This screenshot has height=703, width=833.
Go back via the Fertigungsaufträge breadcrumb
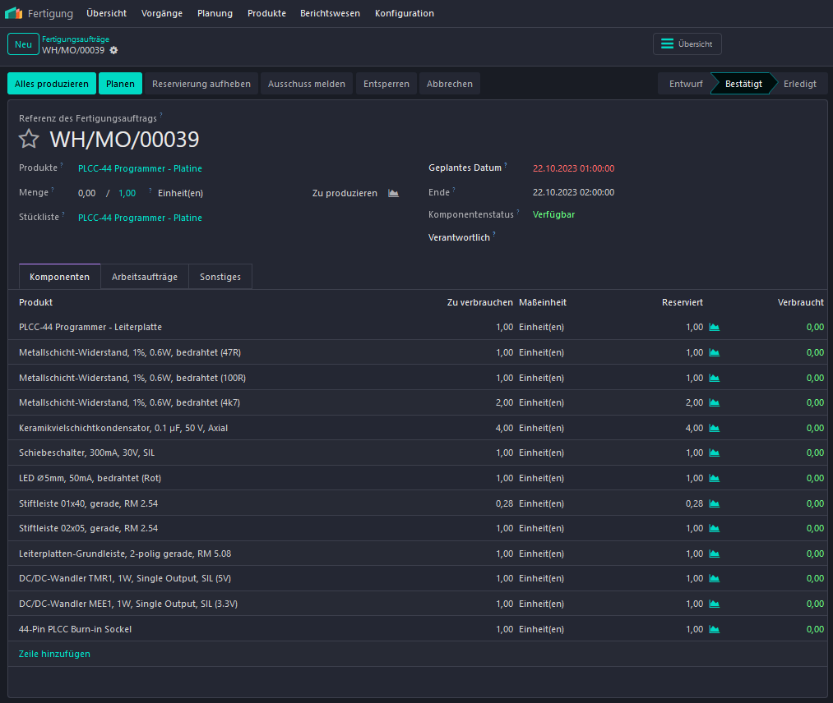[x=75, y=39]
